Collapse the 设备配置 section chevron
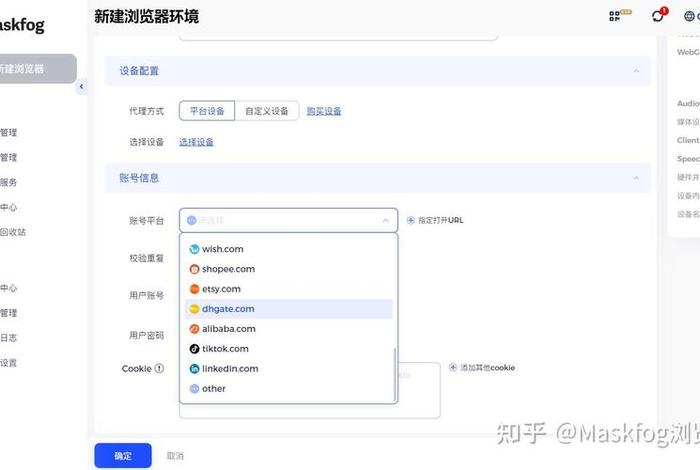The image size is (700, 470). point(636,71)
